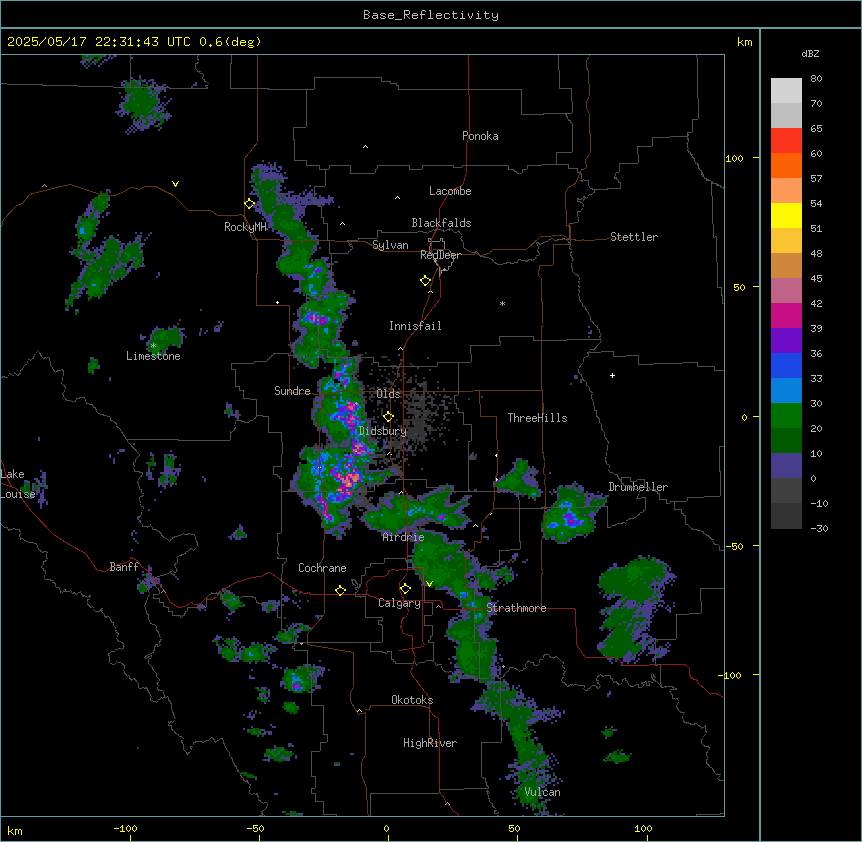Screen dimensions: 862x842
Task: Select the RedDeer label
Action: [440, 255]
